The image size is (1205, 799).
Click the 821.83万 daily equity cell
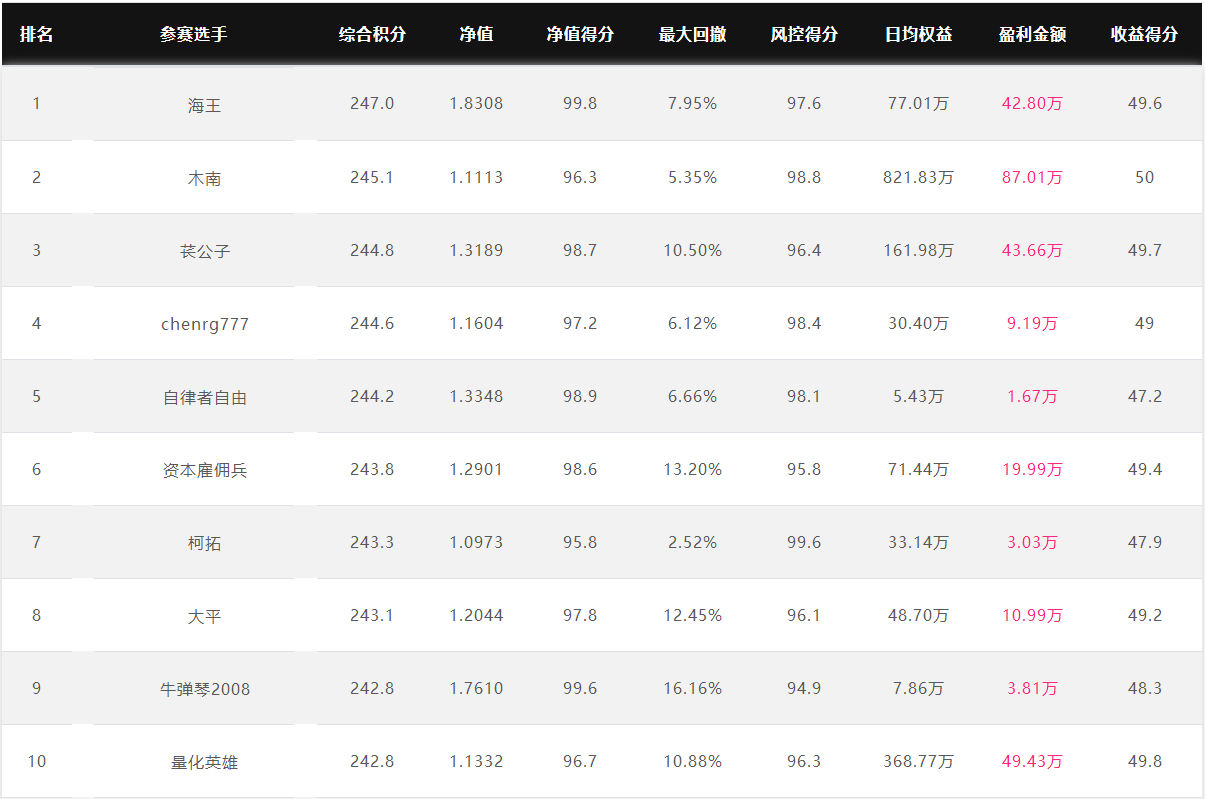pyautogui.click(x=918, y=177)
